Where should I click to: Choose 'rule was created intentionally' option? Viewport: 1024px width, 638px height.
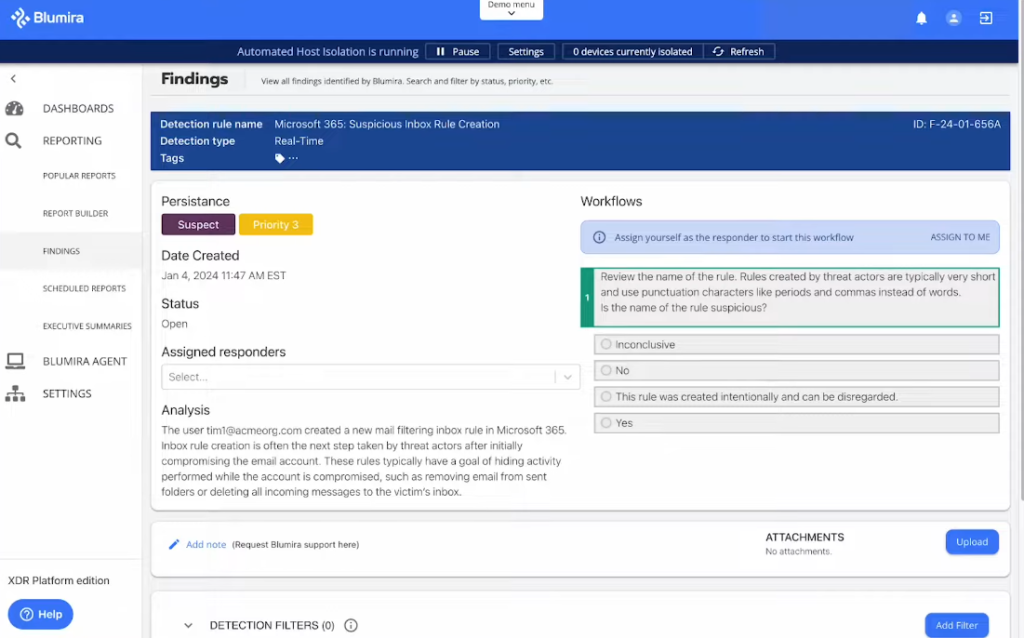click(606, 396)
